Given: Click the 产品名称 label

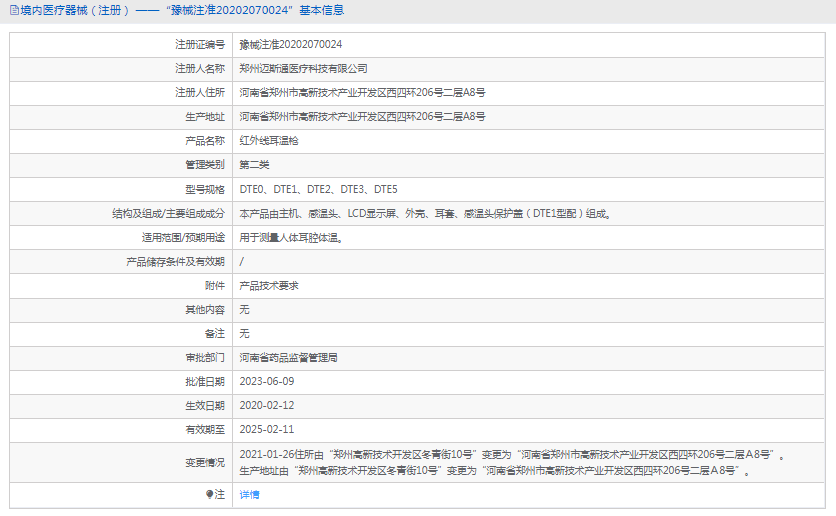Looking at the screenshot, I should tap(205, 141).
